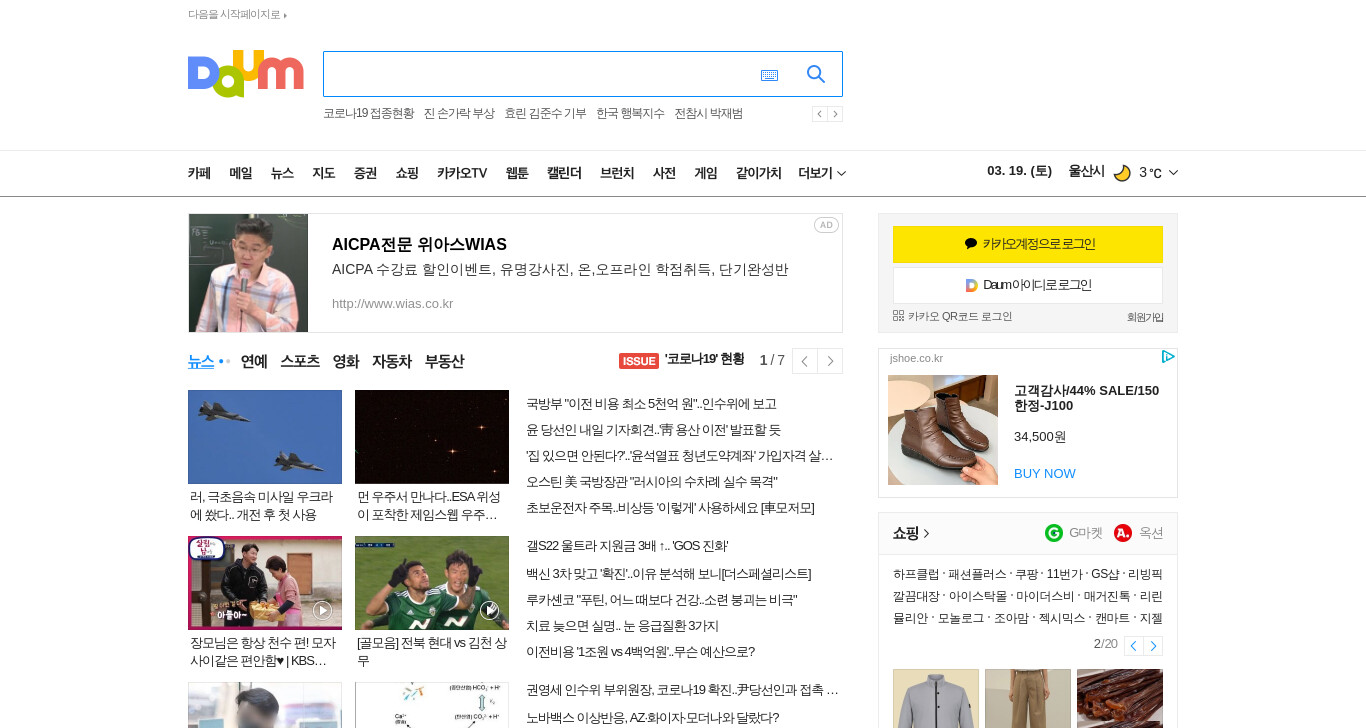Screen dimensions: 1366x728
Task: Open the 카페 menu item
Action: point(199,173)
